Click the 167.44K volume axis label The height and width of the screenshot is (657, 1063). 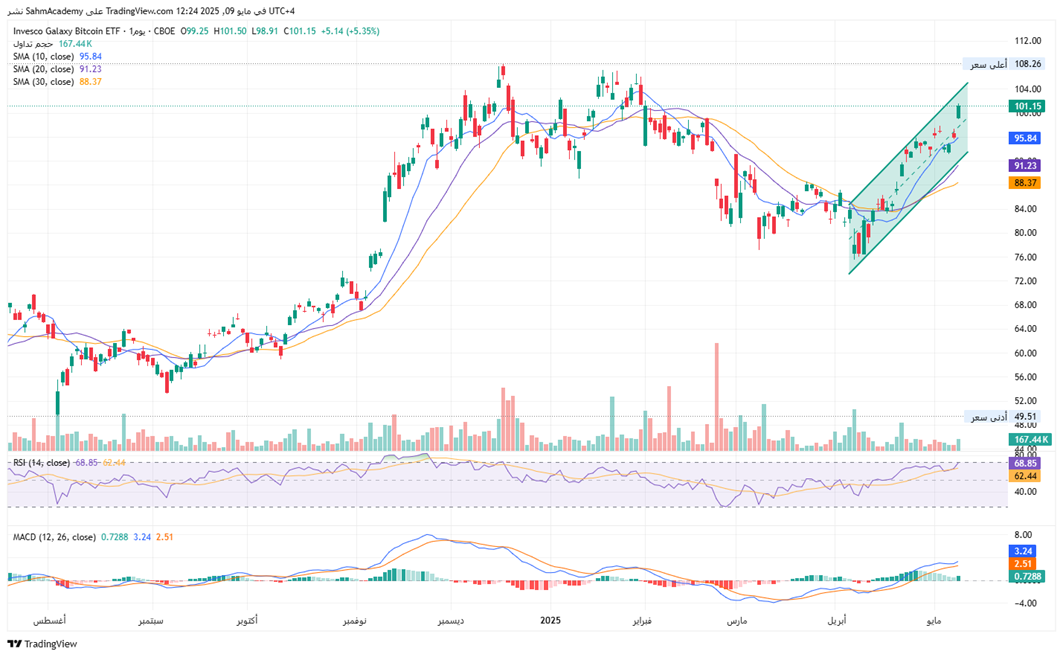click(x=1030, y=439)
